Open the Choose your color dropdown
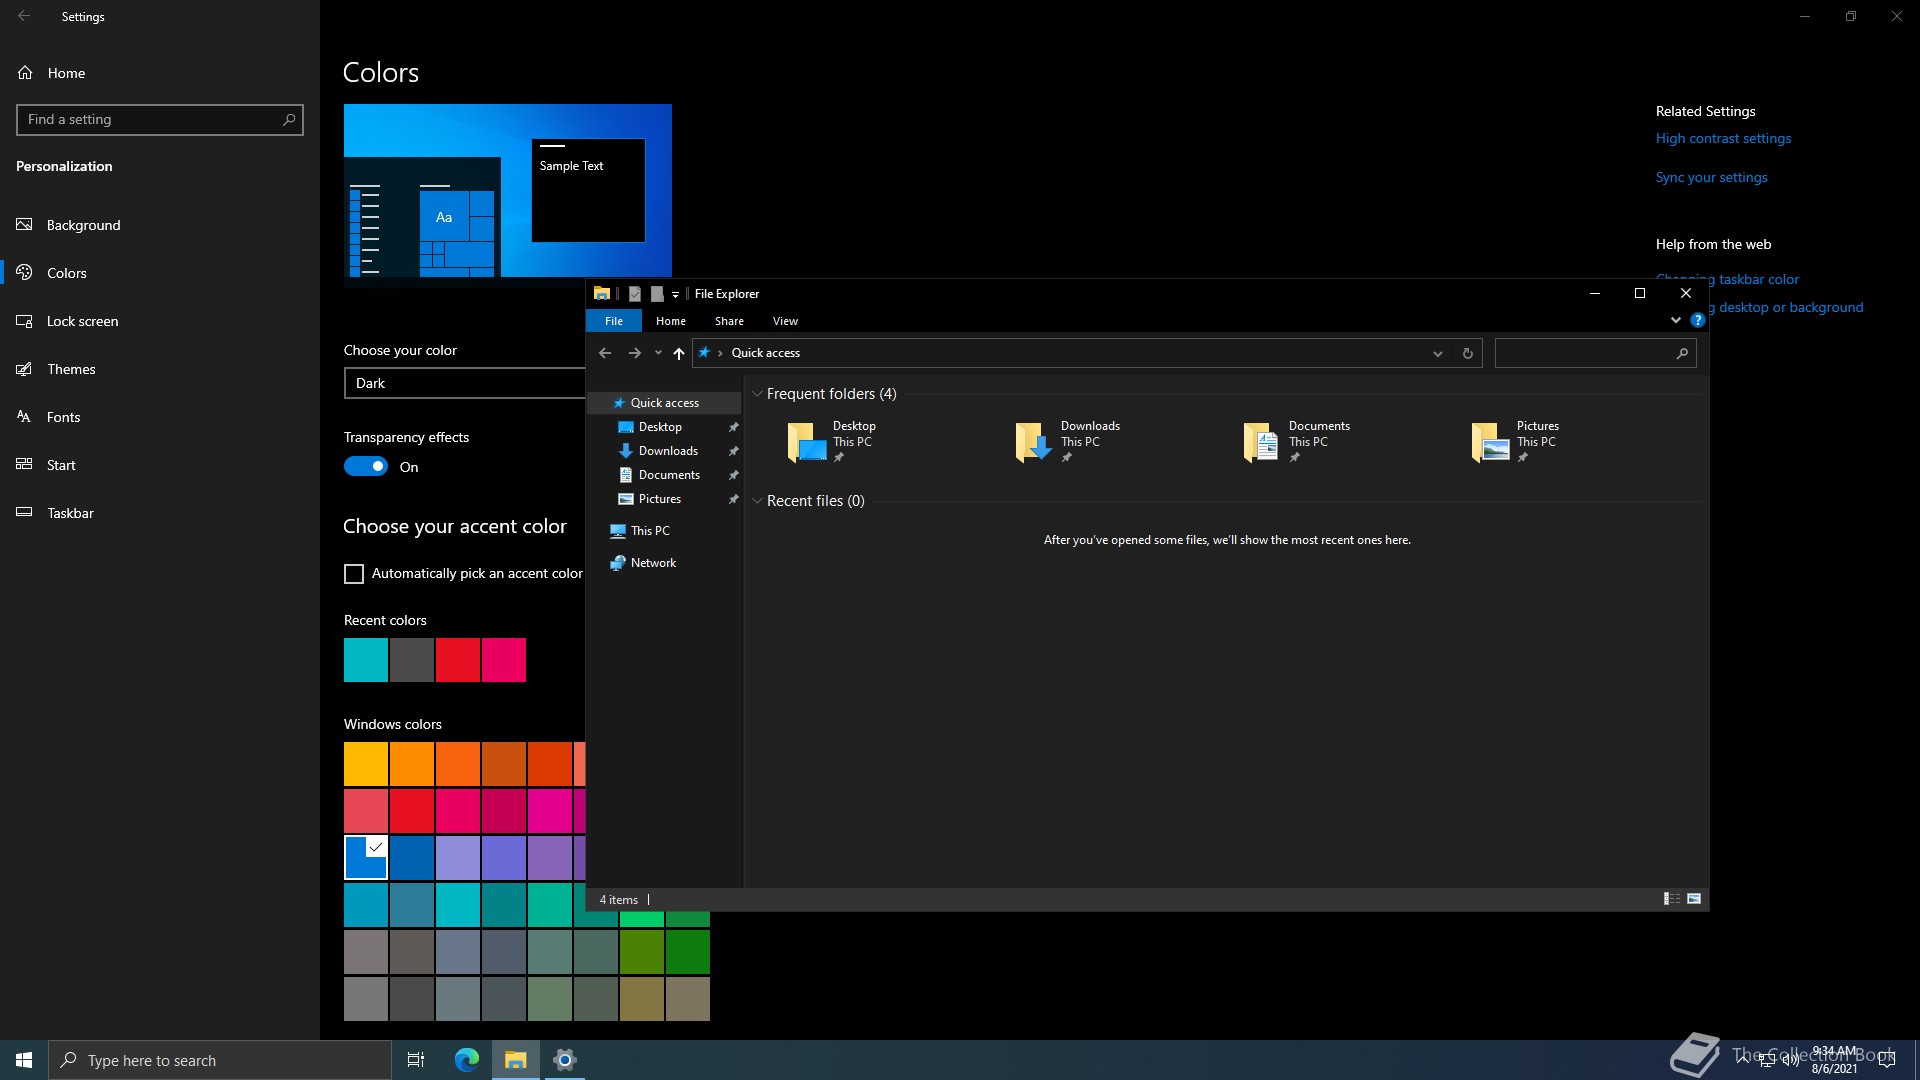Viewport: 1920px width, 1080px height. tap(465, 383)
